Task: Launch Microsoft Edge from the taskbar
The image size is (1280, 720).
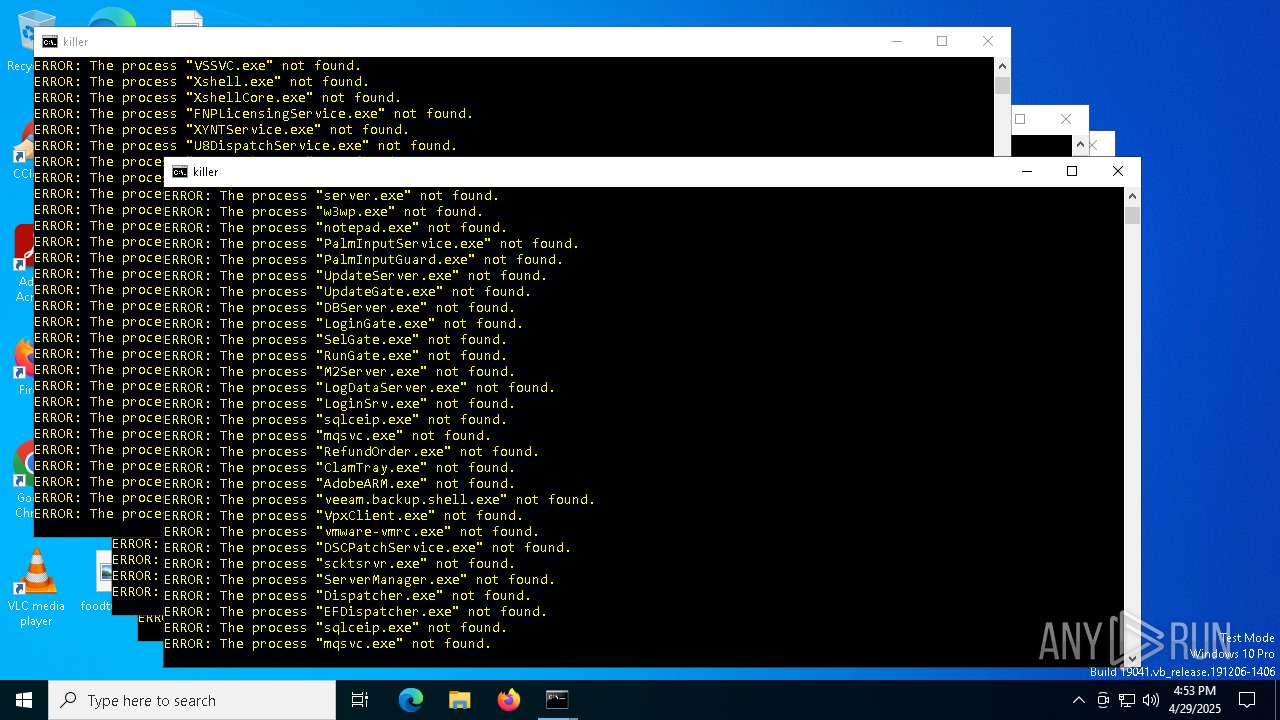Action: point(411,700)
